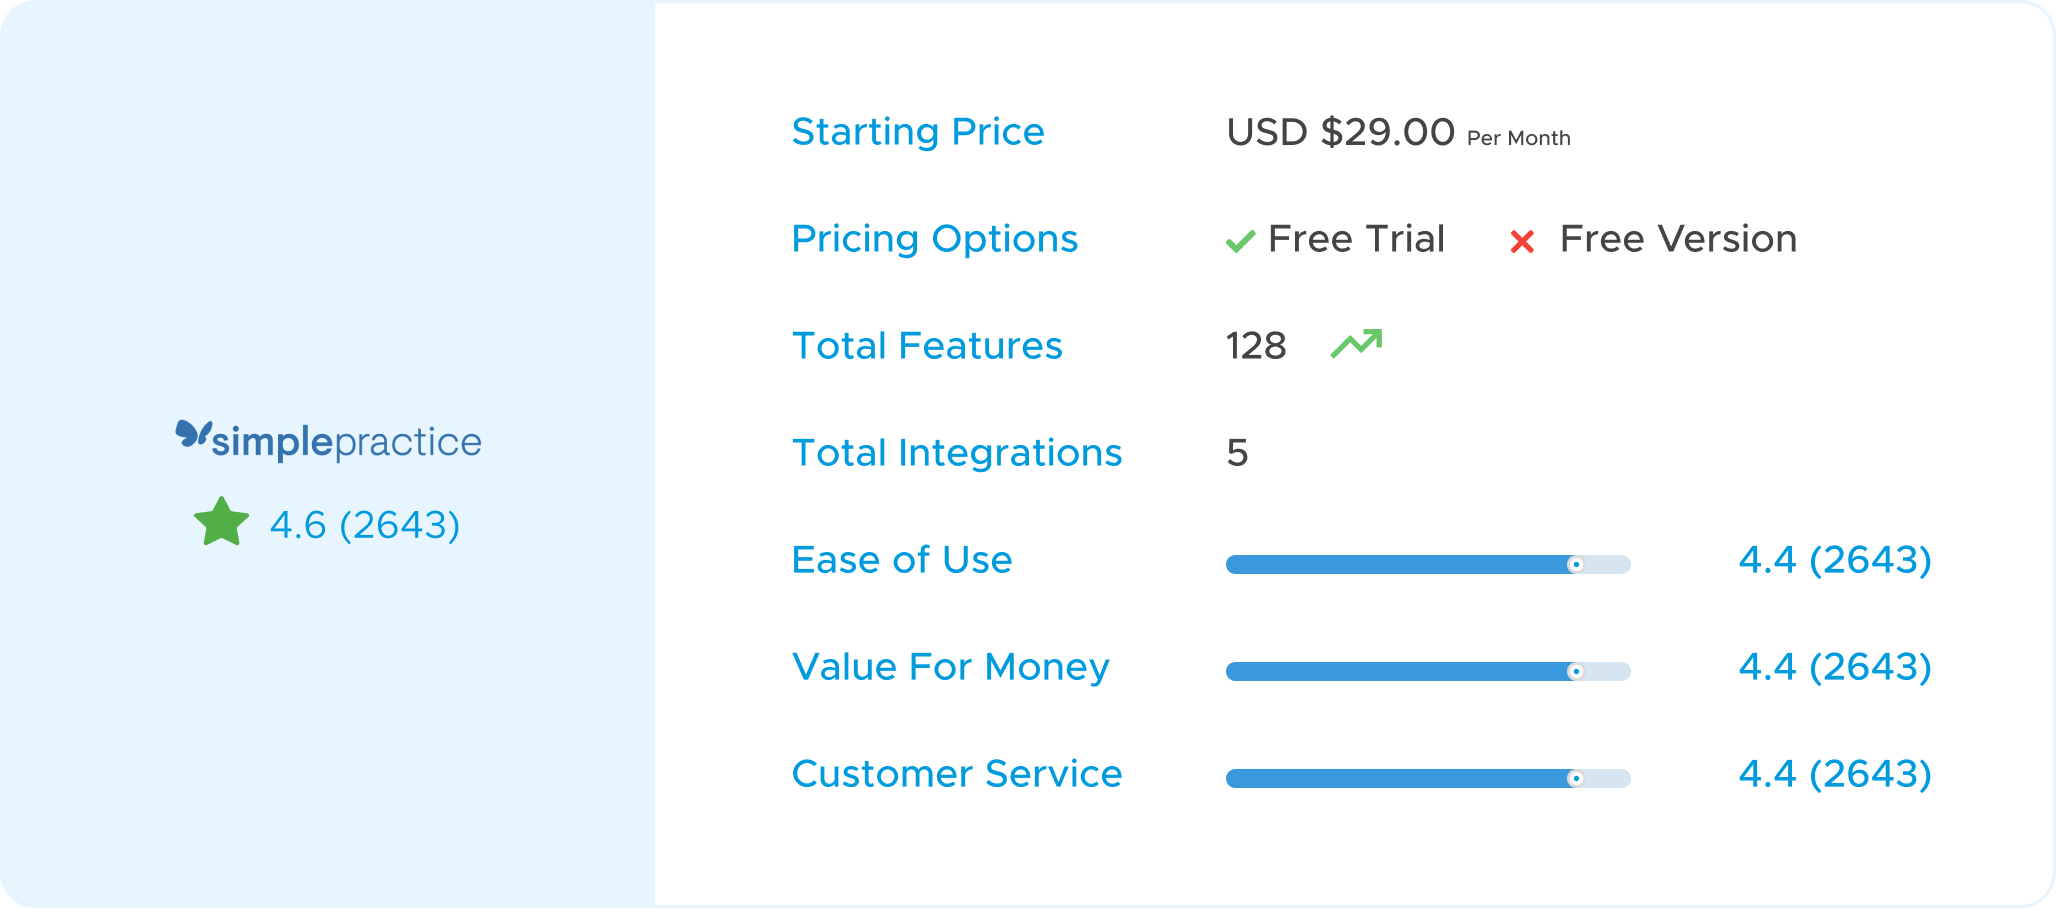
Task: Click the overall 4.6 (2643) rating
Action: (364, 525)
